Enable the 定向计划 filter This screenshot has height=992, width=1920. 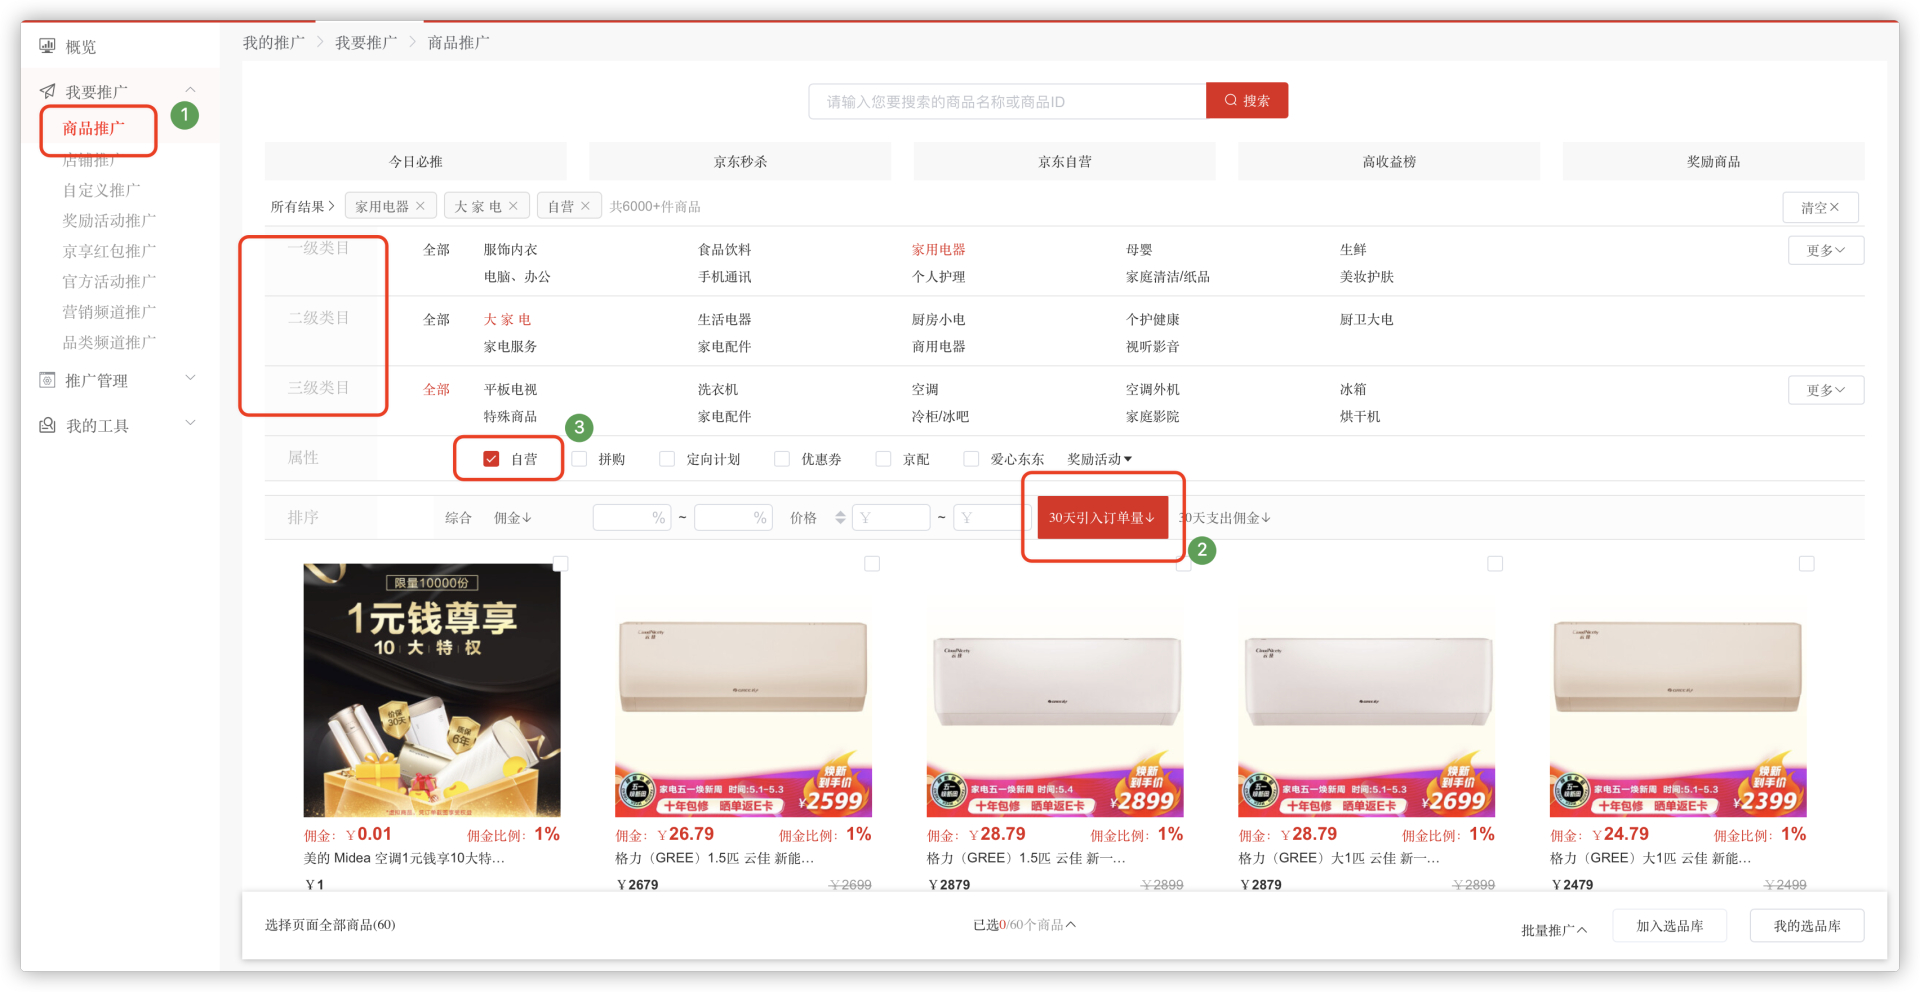point(667,459)
